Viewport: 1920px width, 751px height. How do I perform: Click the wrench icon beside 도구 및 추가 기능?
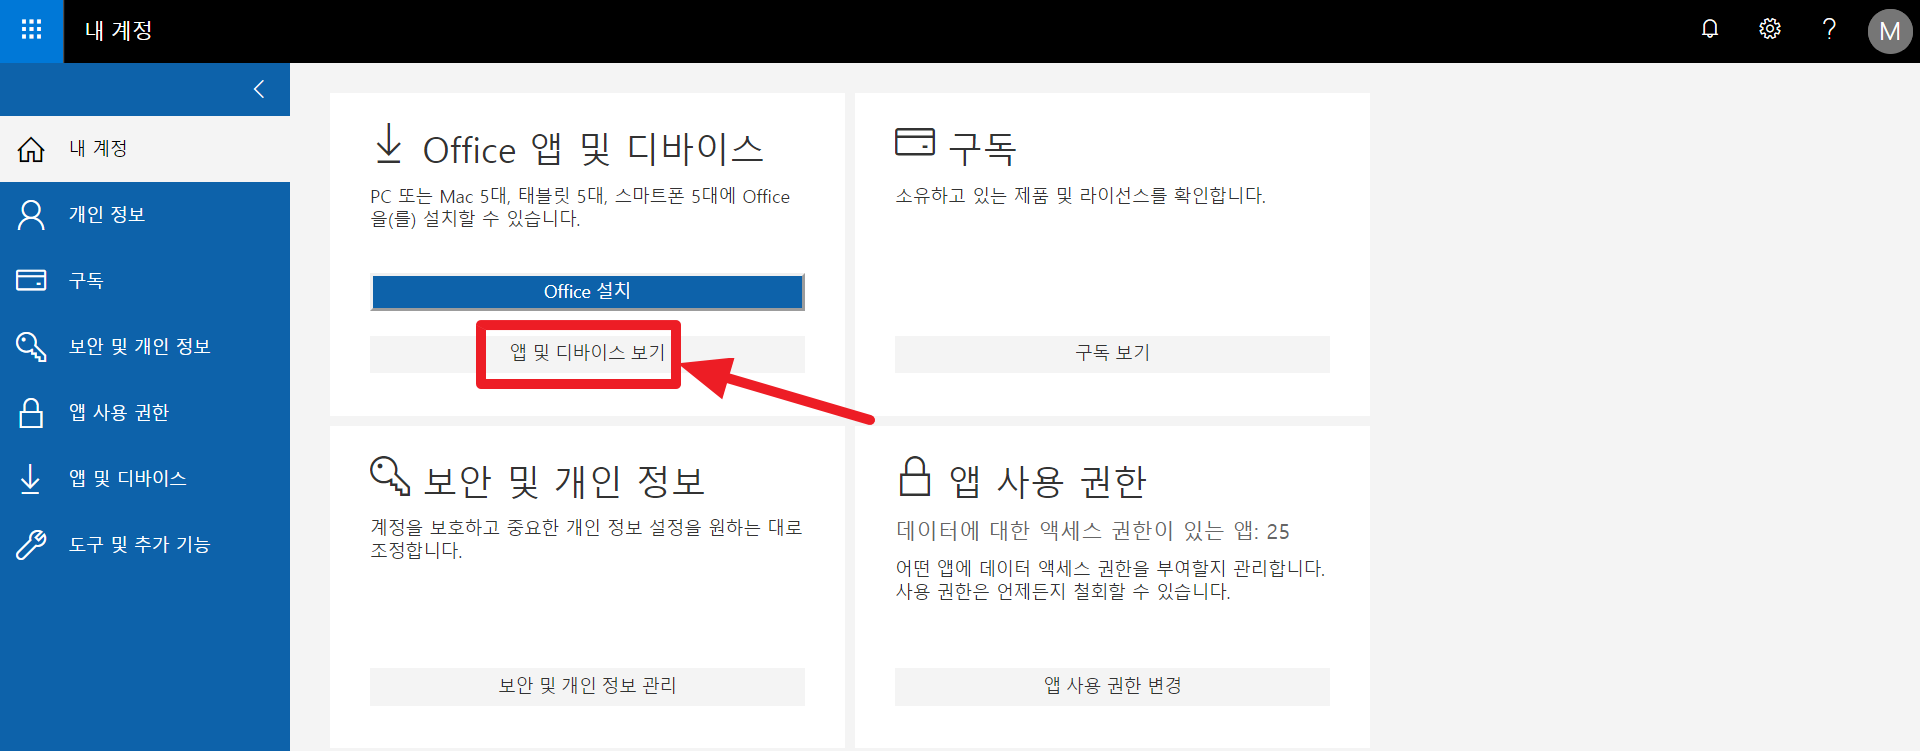click(x=31, y=544)
